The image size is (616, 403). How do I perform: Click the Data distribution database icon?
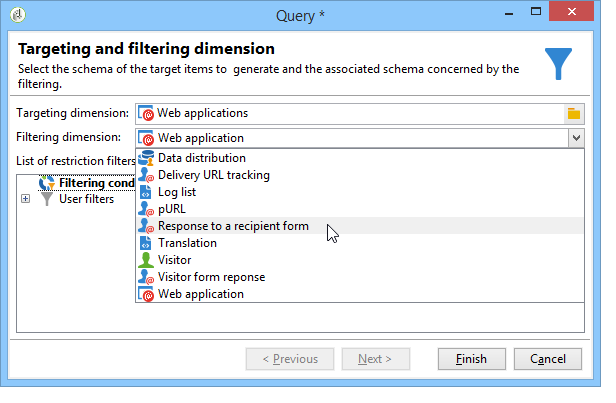coord(146,158)
